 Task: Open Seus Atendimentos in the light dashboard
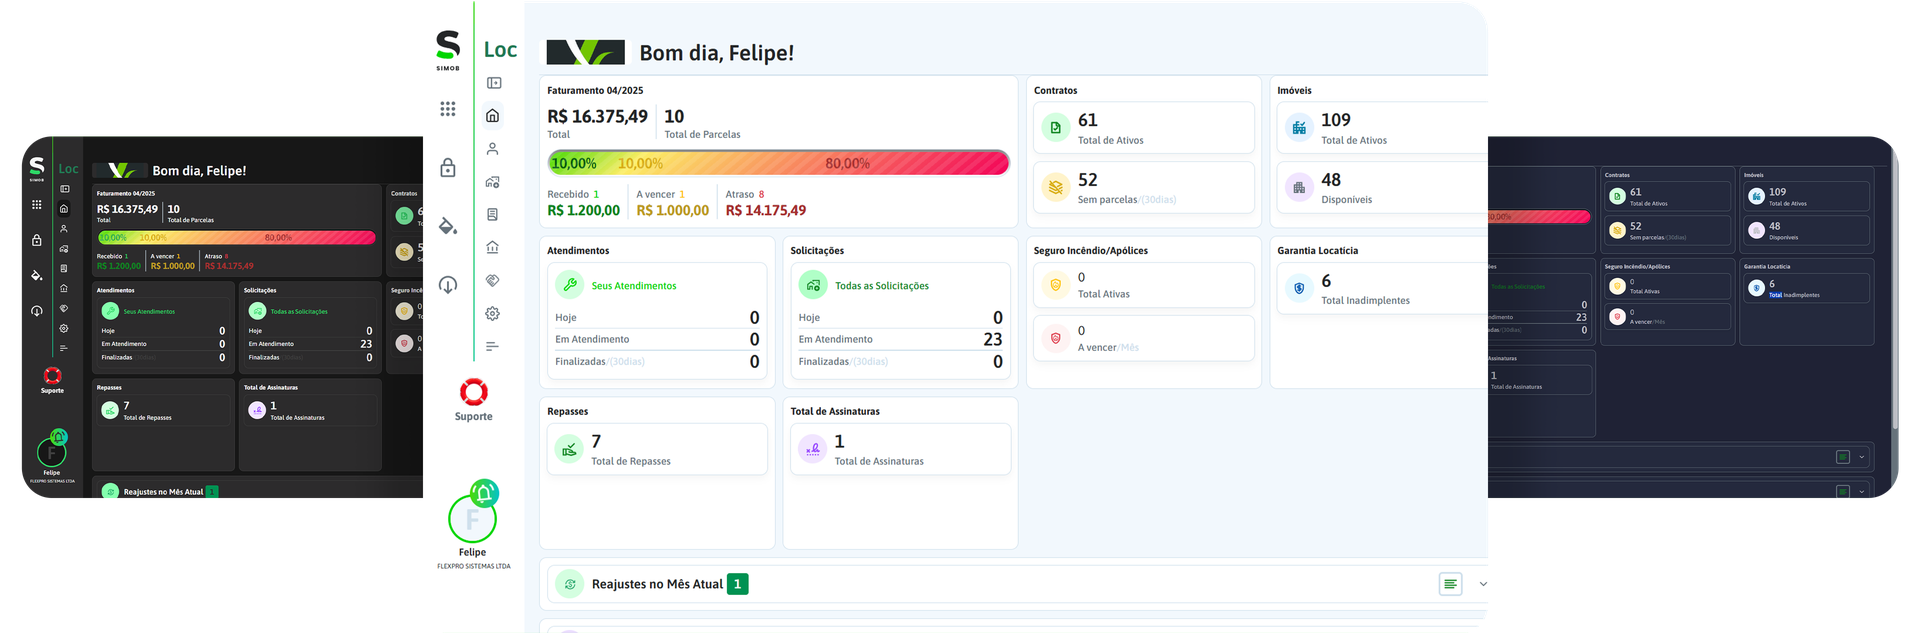pyautogui.click(x=634, y=286)
